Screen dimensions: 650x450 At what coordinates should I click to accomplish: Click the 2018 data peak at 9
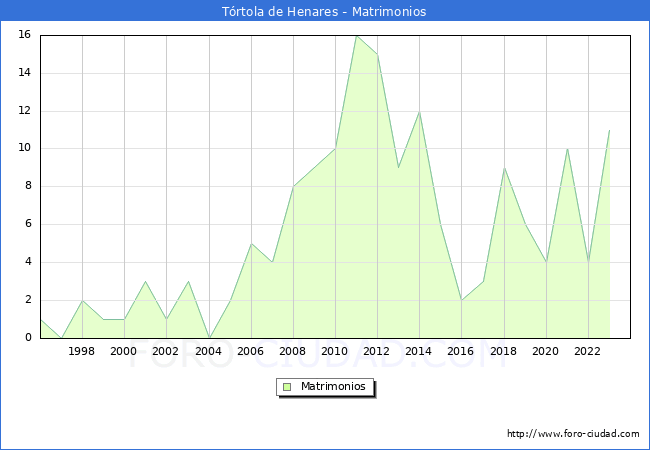click(x=504, y=168)
